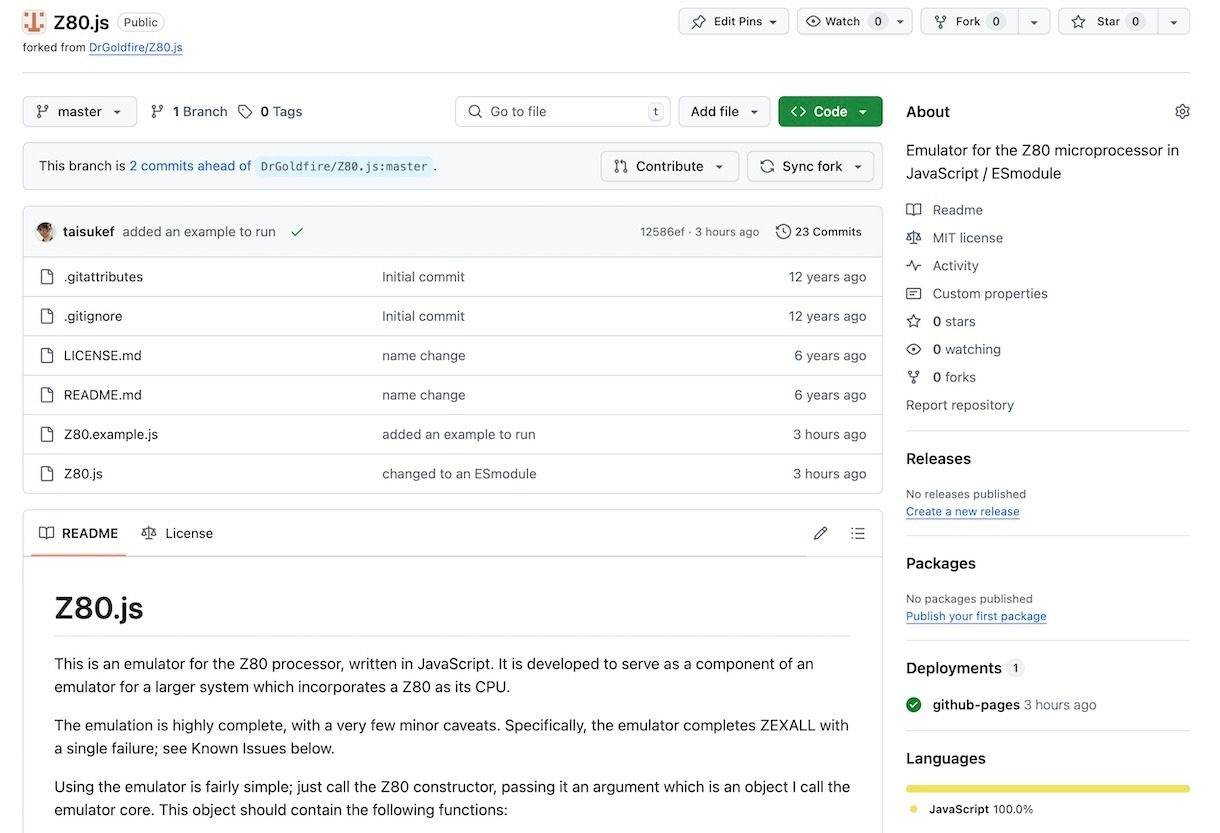Open the 2 commits ahead of link

coord(190,166)
